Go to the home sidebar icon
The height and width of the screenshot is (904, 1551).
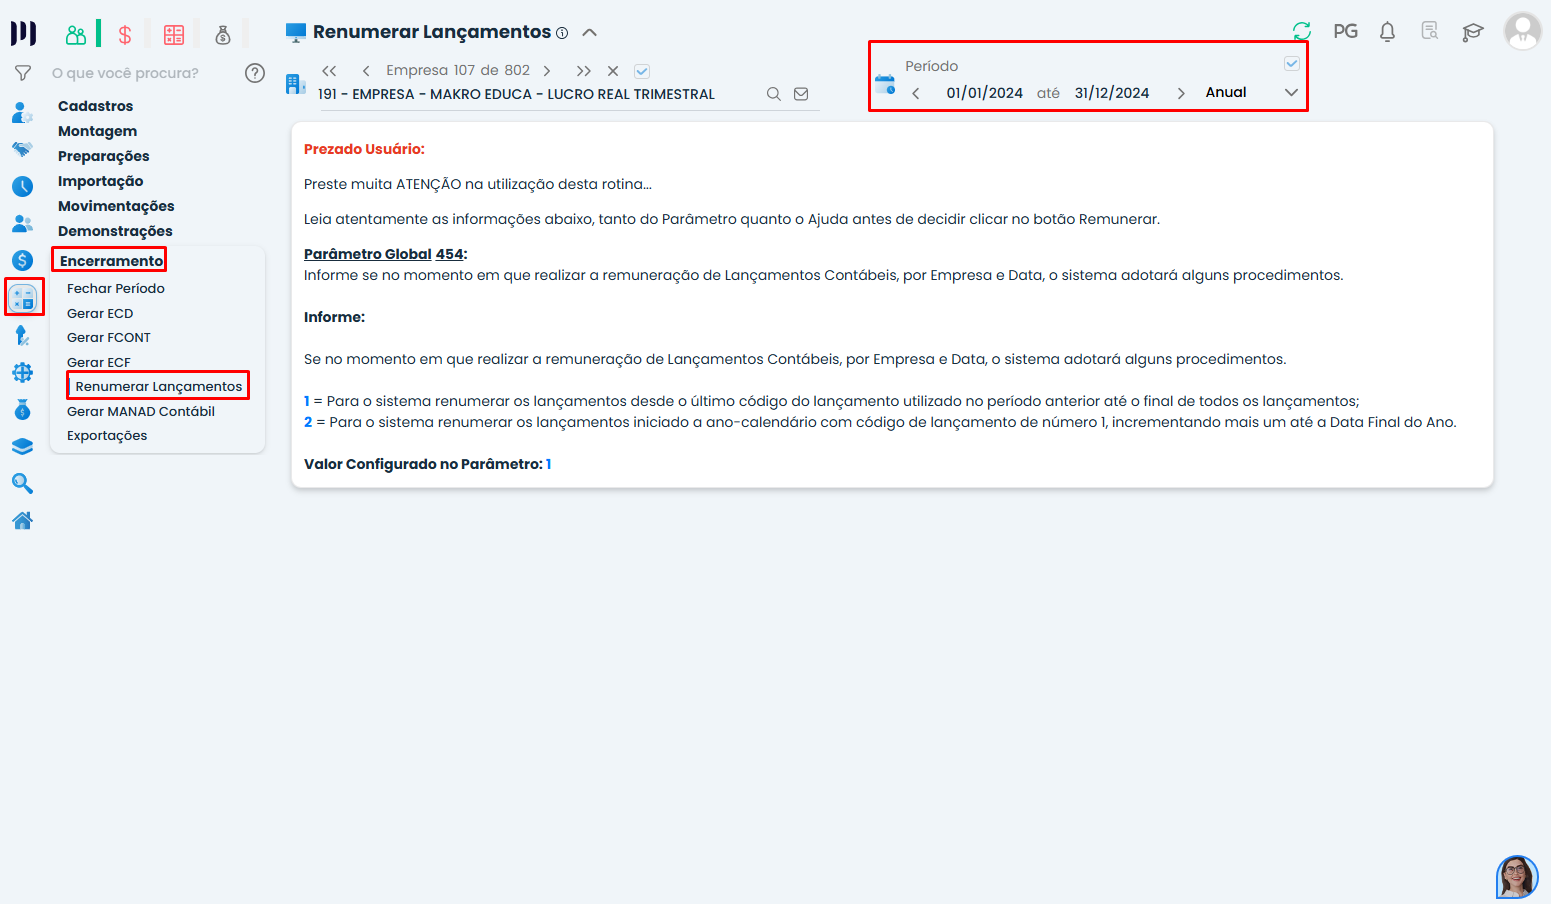23,520
